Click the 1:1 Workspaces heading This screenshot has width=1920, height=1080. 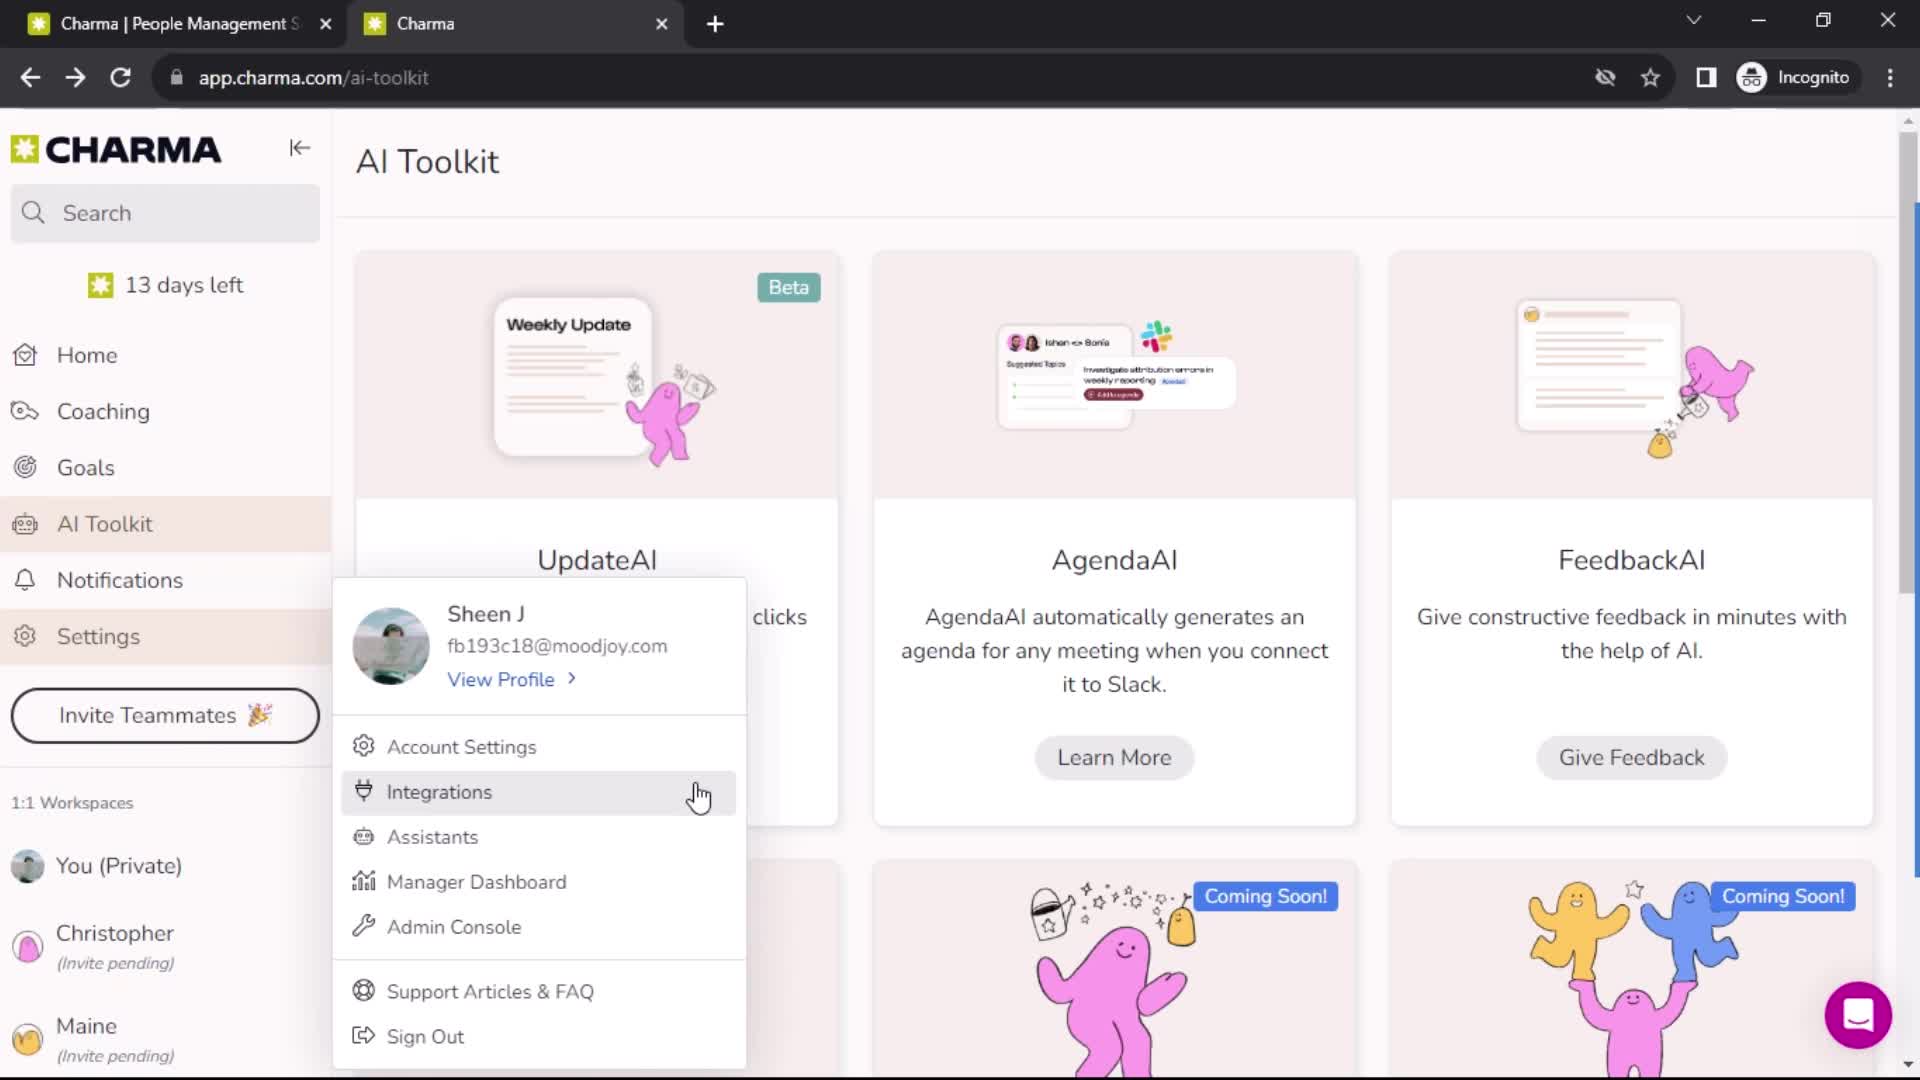72,803
